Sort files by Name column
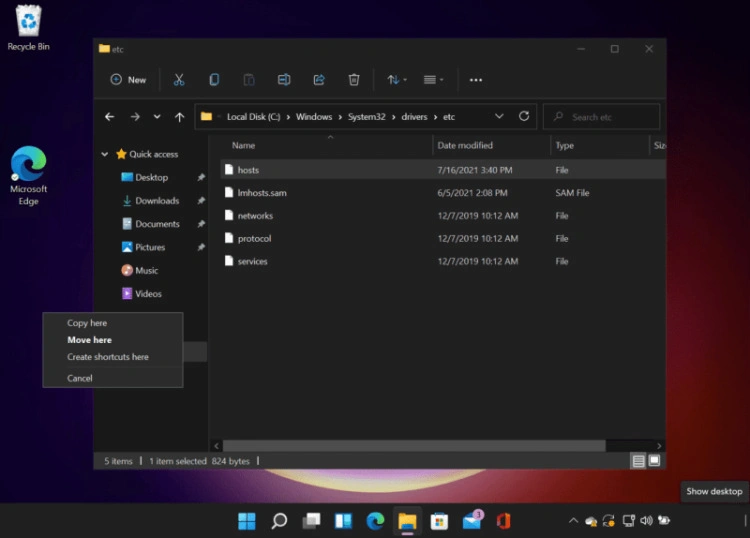This screenshot has height=538, width=750. pyautogui.click(x=243, y=145)
